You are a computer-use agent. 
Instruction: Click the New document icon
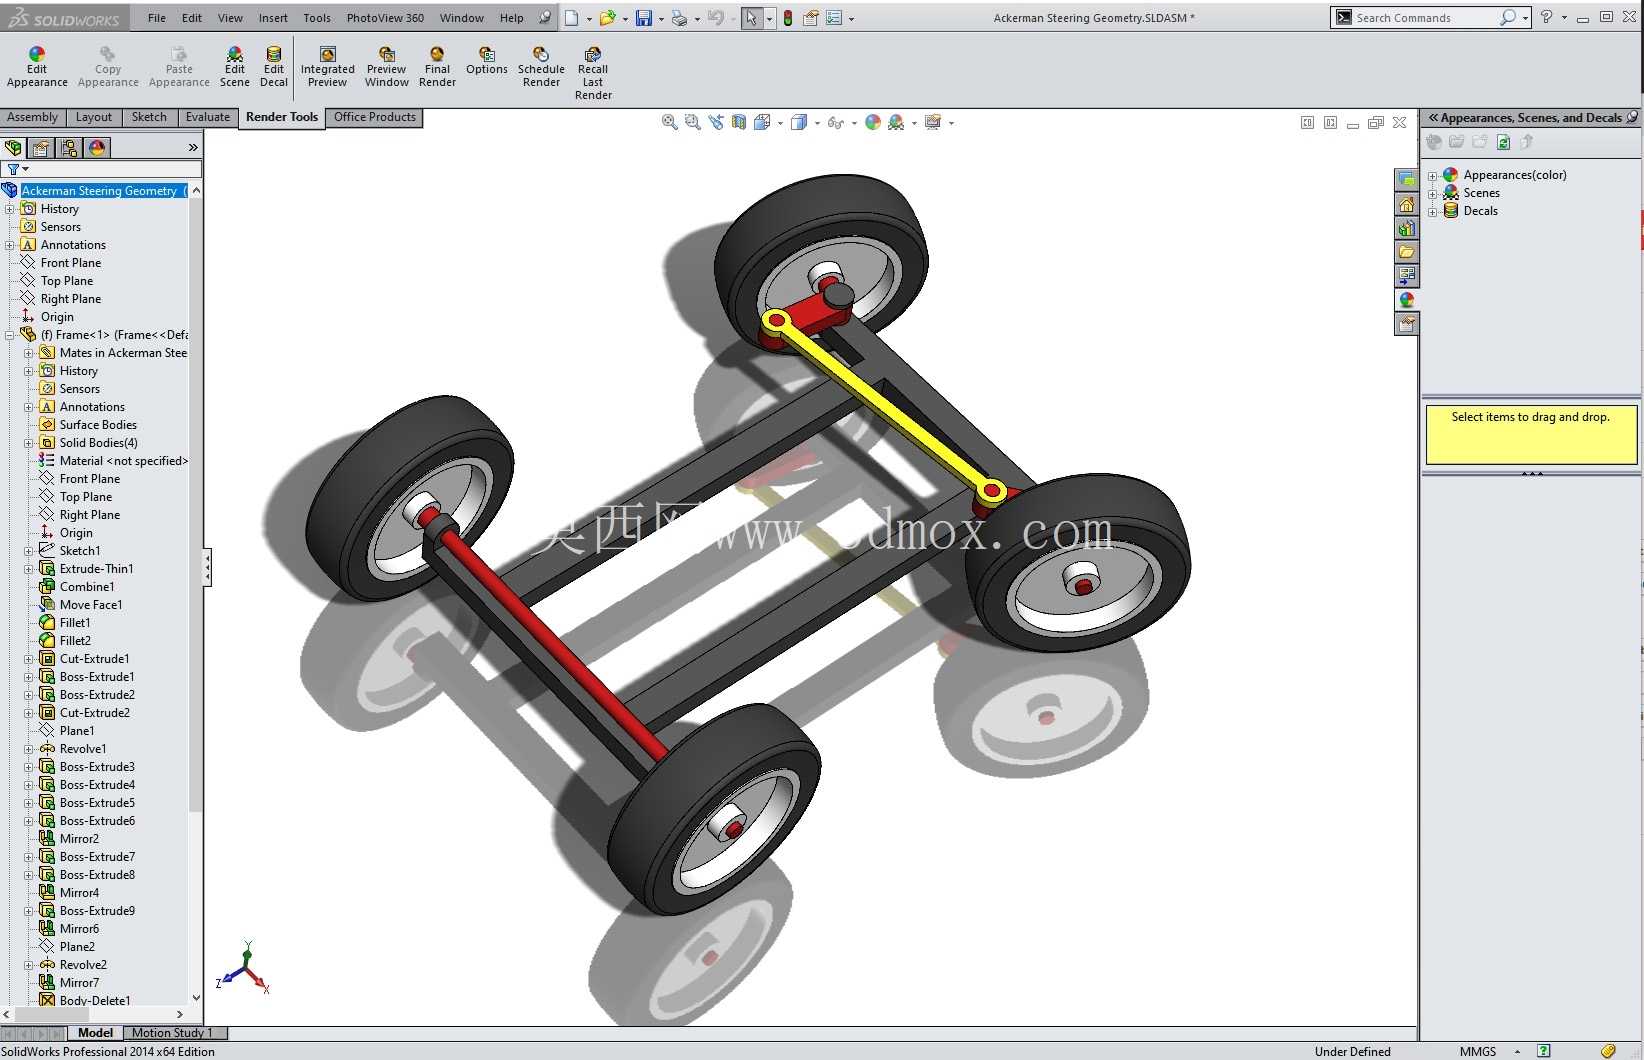tap(571, 18)
